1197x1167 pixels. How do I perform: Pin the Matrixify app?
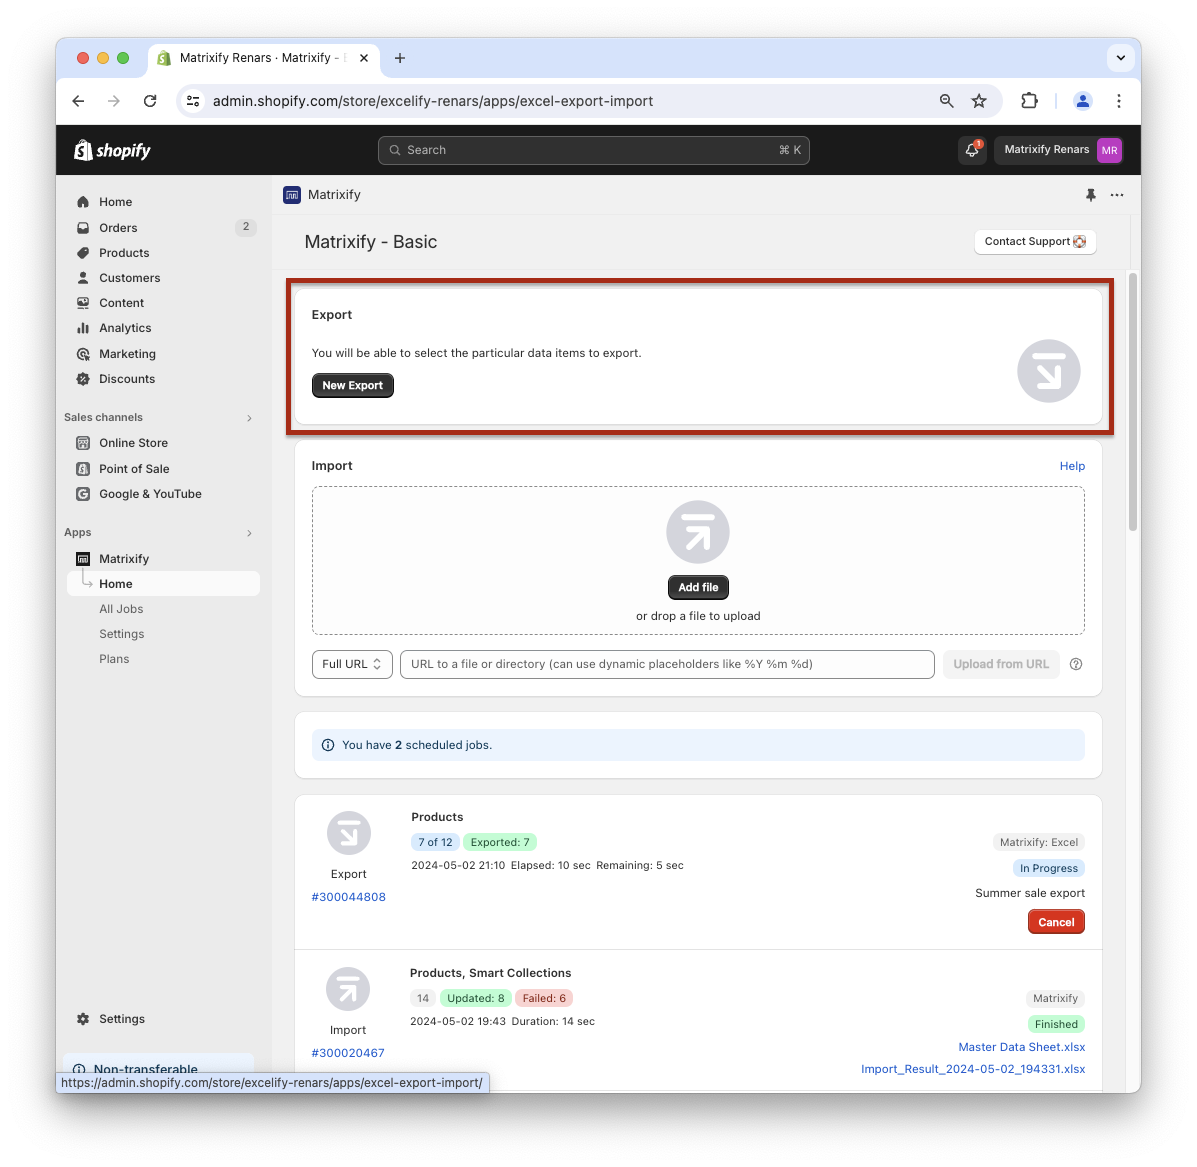click(1091, 195)
